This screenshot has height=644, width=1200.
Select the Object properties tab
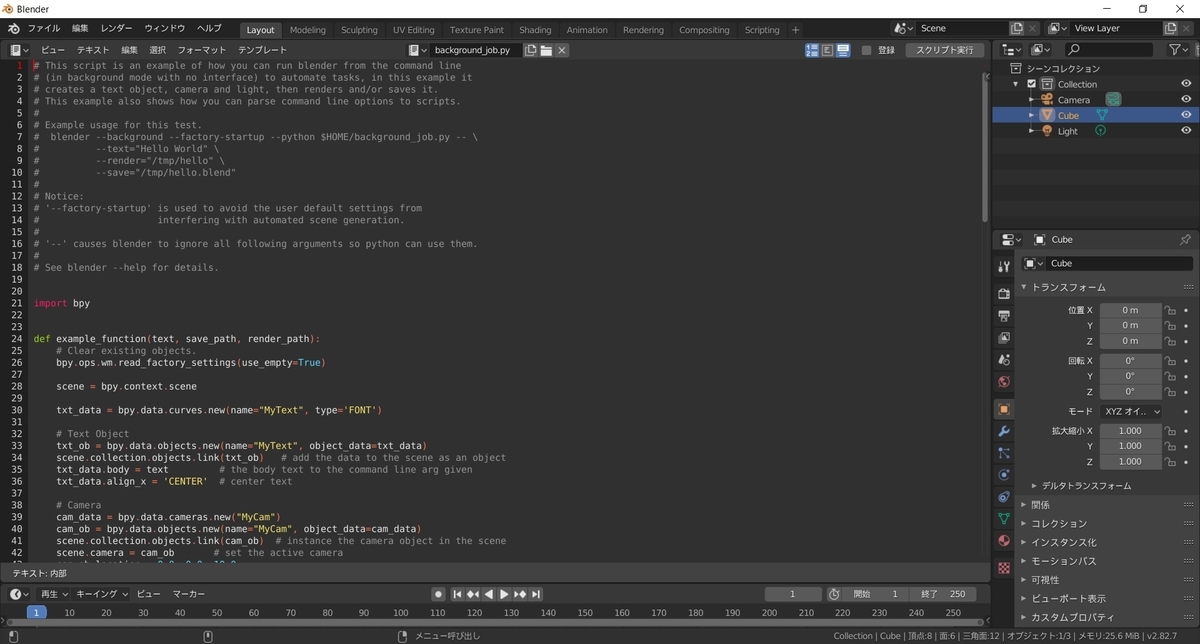tap(1004, 409)
